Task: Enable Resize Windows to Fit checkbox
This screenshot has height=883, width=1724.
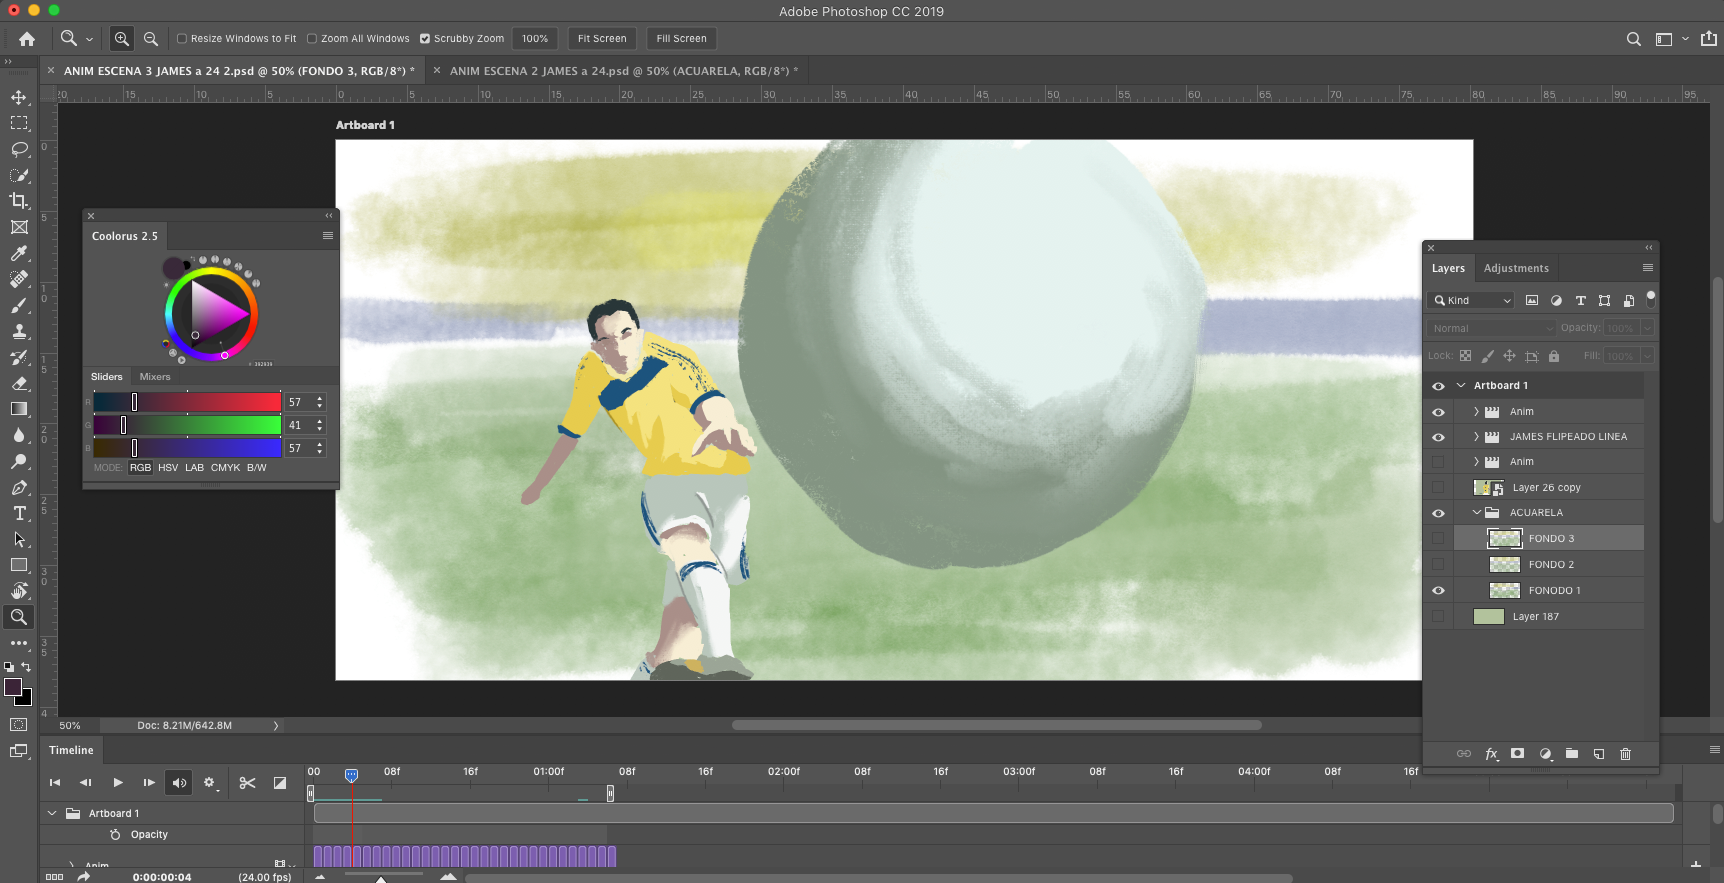Action: pos(182,39)
